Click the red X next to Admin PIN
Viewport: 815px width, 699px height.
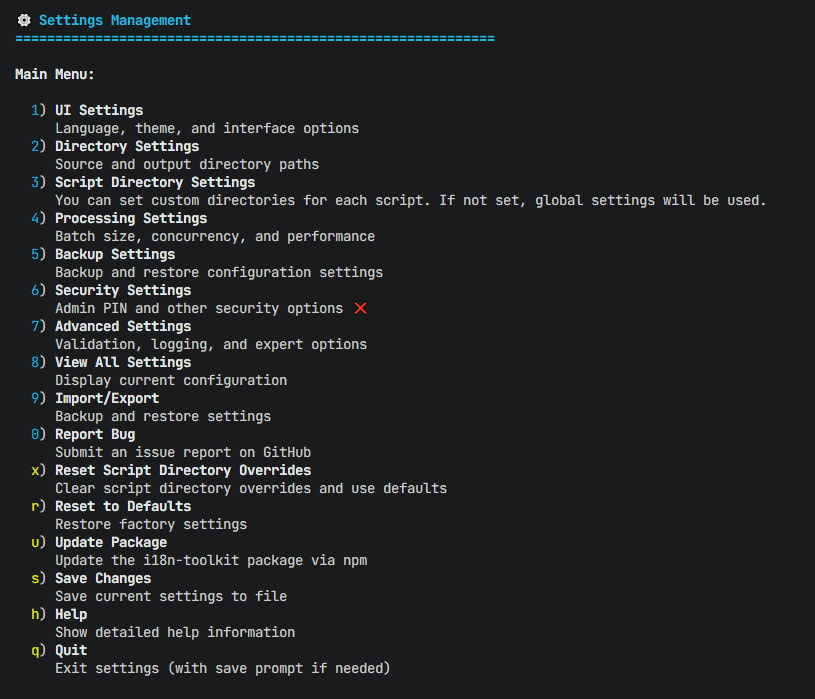click(360, 308)
